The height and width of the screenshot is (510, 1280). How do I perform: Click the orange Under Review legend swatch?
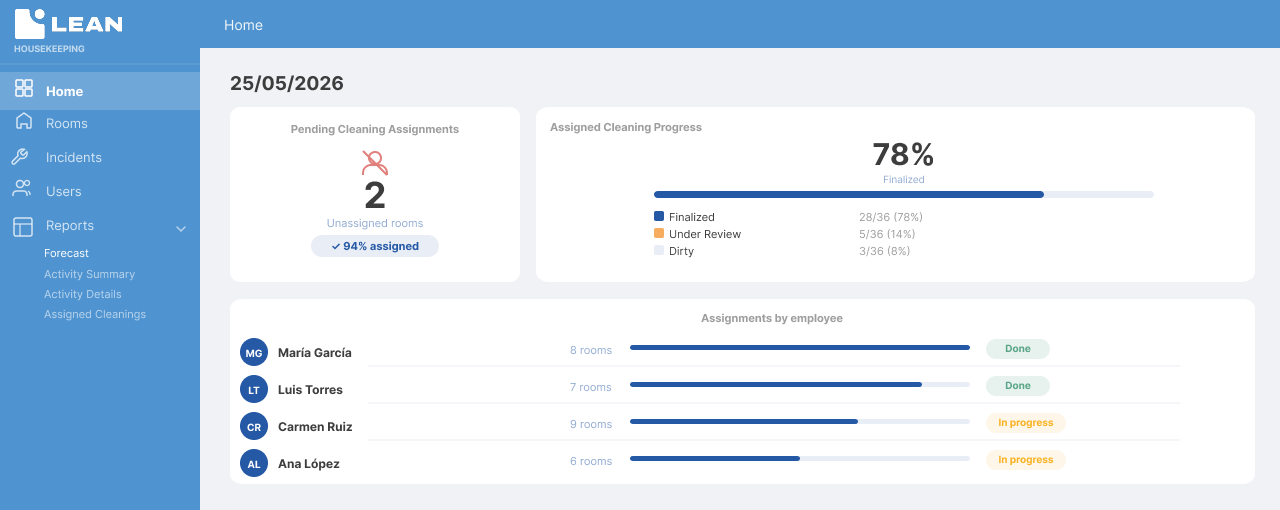(659, 233)
